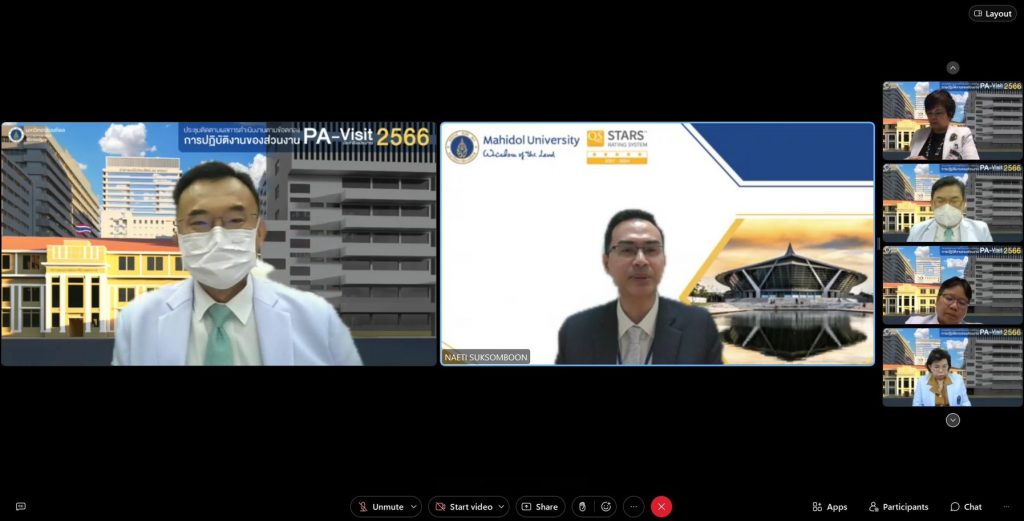Open the Participants panel
Screen dimensions: 1024x521
pos(898,507)
